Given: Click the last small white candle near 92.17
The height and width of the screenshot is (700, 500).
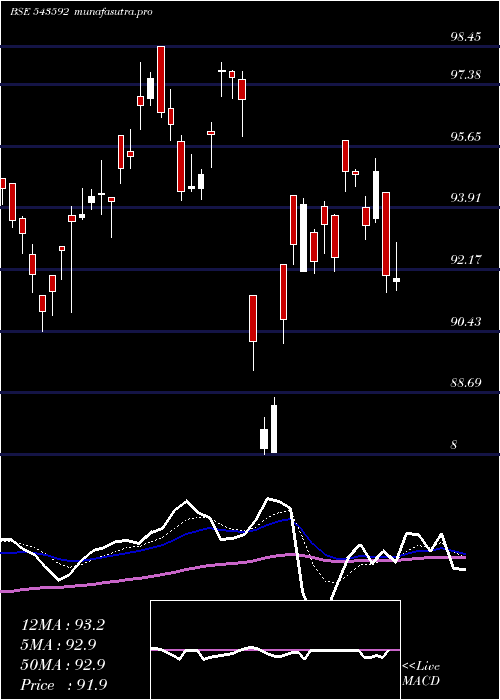Looking at the screenshot, I should coord(396,280).
